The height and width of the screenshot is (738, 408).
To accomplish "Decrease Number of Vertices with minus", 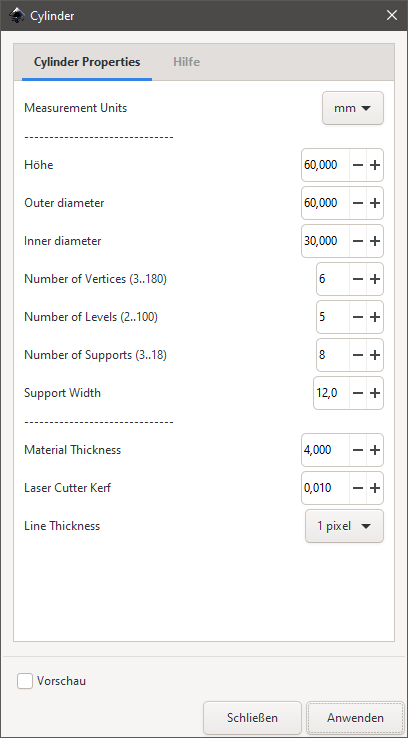I will pyautogui.click(x=358, y=279).
